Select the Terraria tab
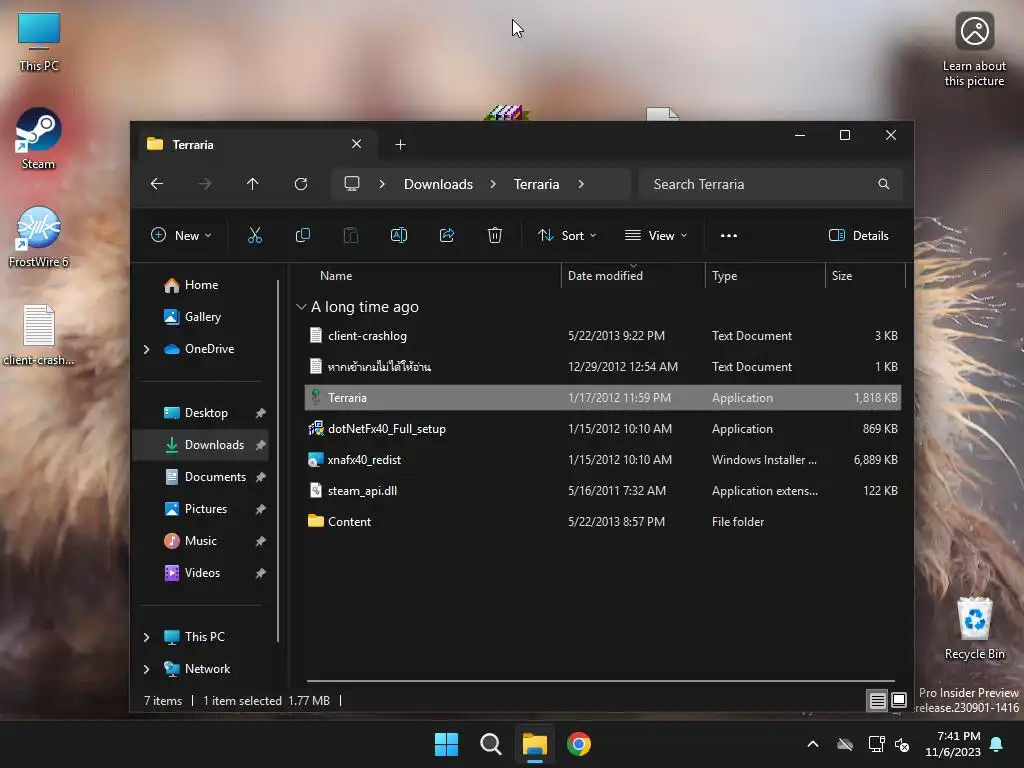The height and width of the screenshot is (768, 1024). point(255,145)
